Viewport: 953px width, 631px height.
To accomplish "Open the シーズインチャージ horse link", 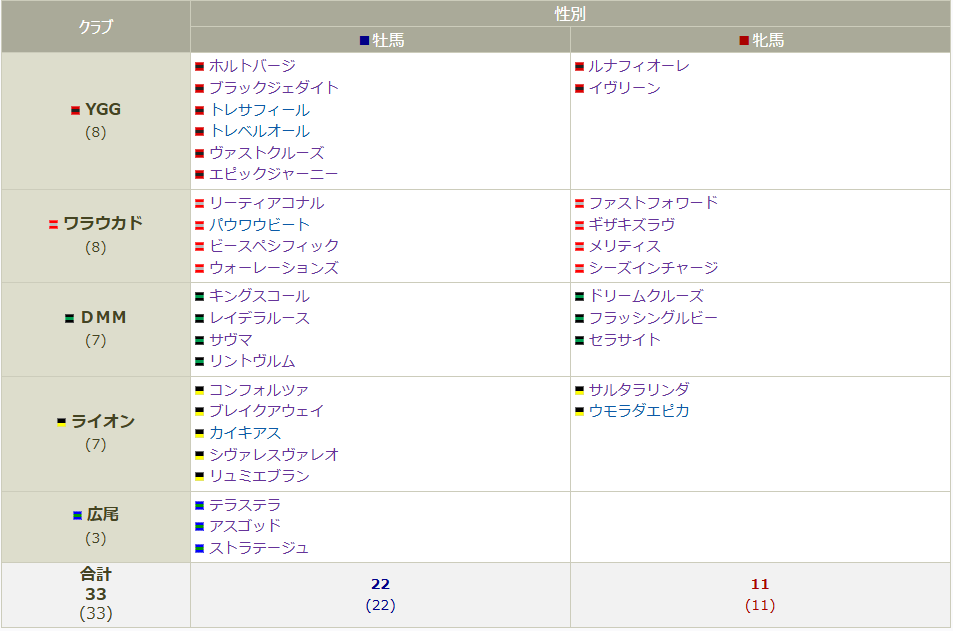I will tap(653, 267).
